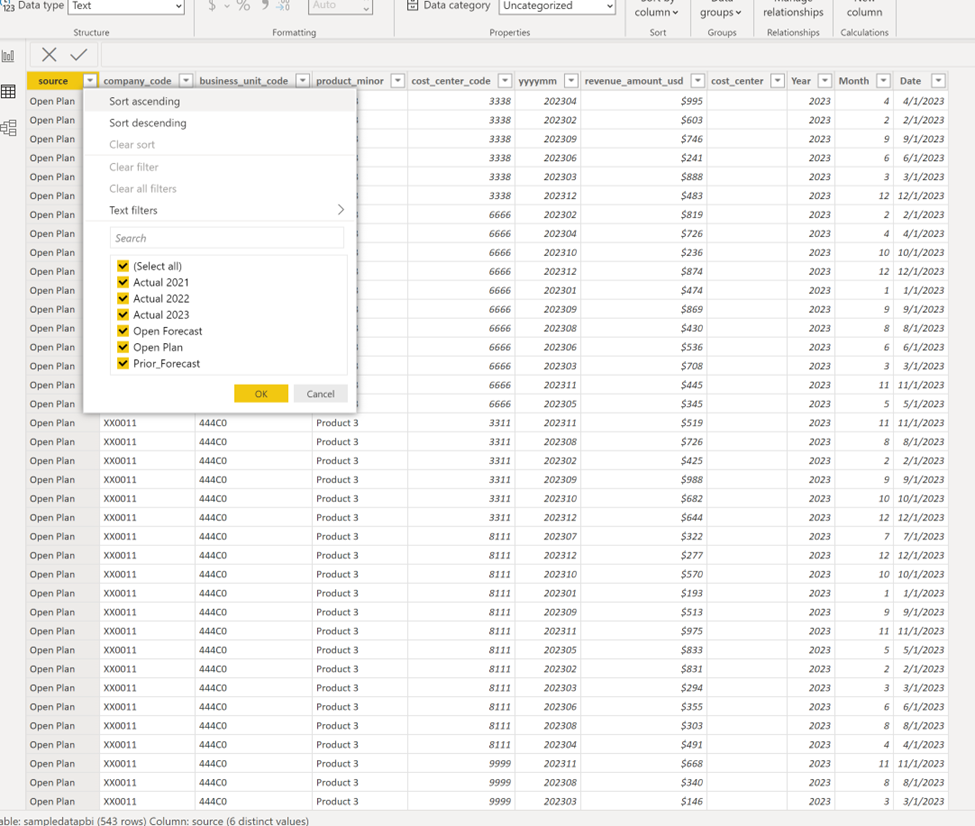The width and height of the screenshot is (975, 826).
Task: Open the source column filter dropdown
Action: (x=90, y=81)
